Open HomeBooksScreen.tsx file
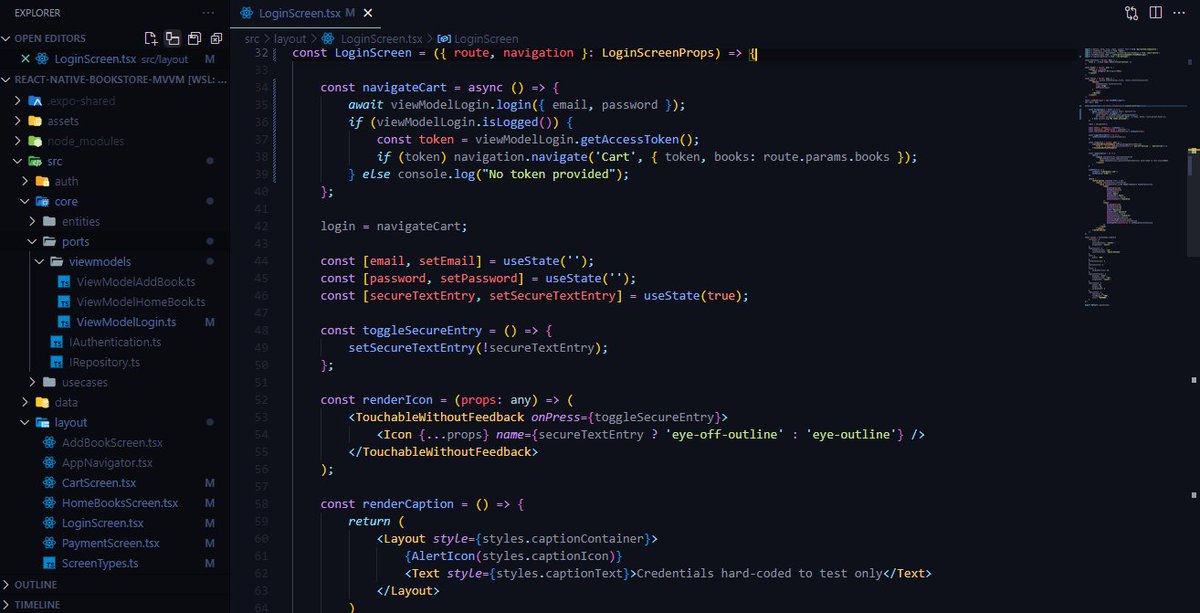1200x613 pixels. (119, 503)
